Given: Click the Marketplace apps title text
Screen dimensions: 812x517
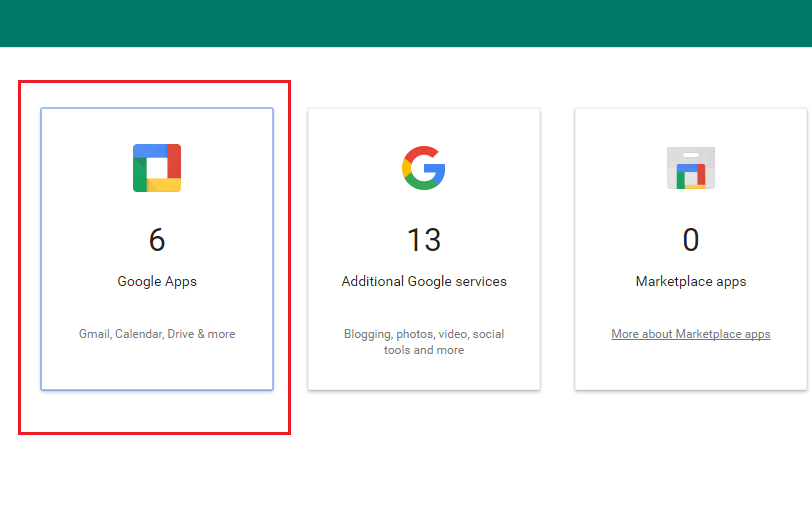Looking at the screenshot, I should [690, 282].
